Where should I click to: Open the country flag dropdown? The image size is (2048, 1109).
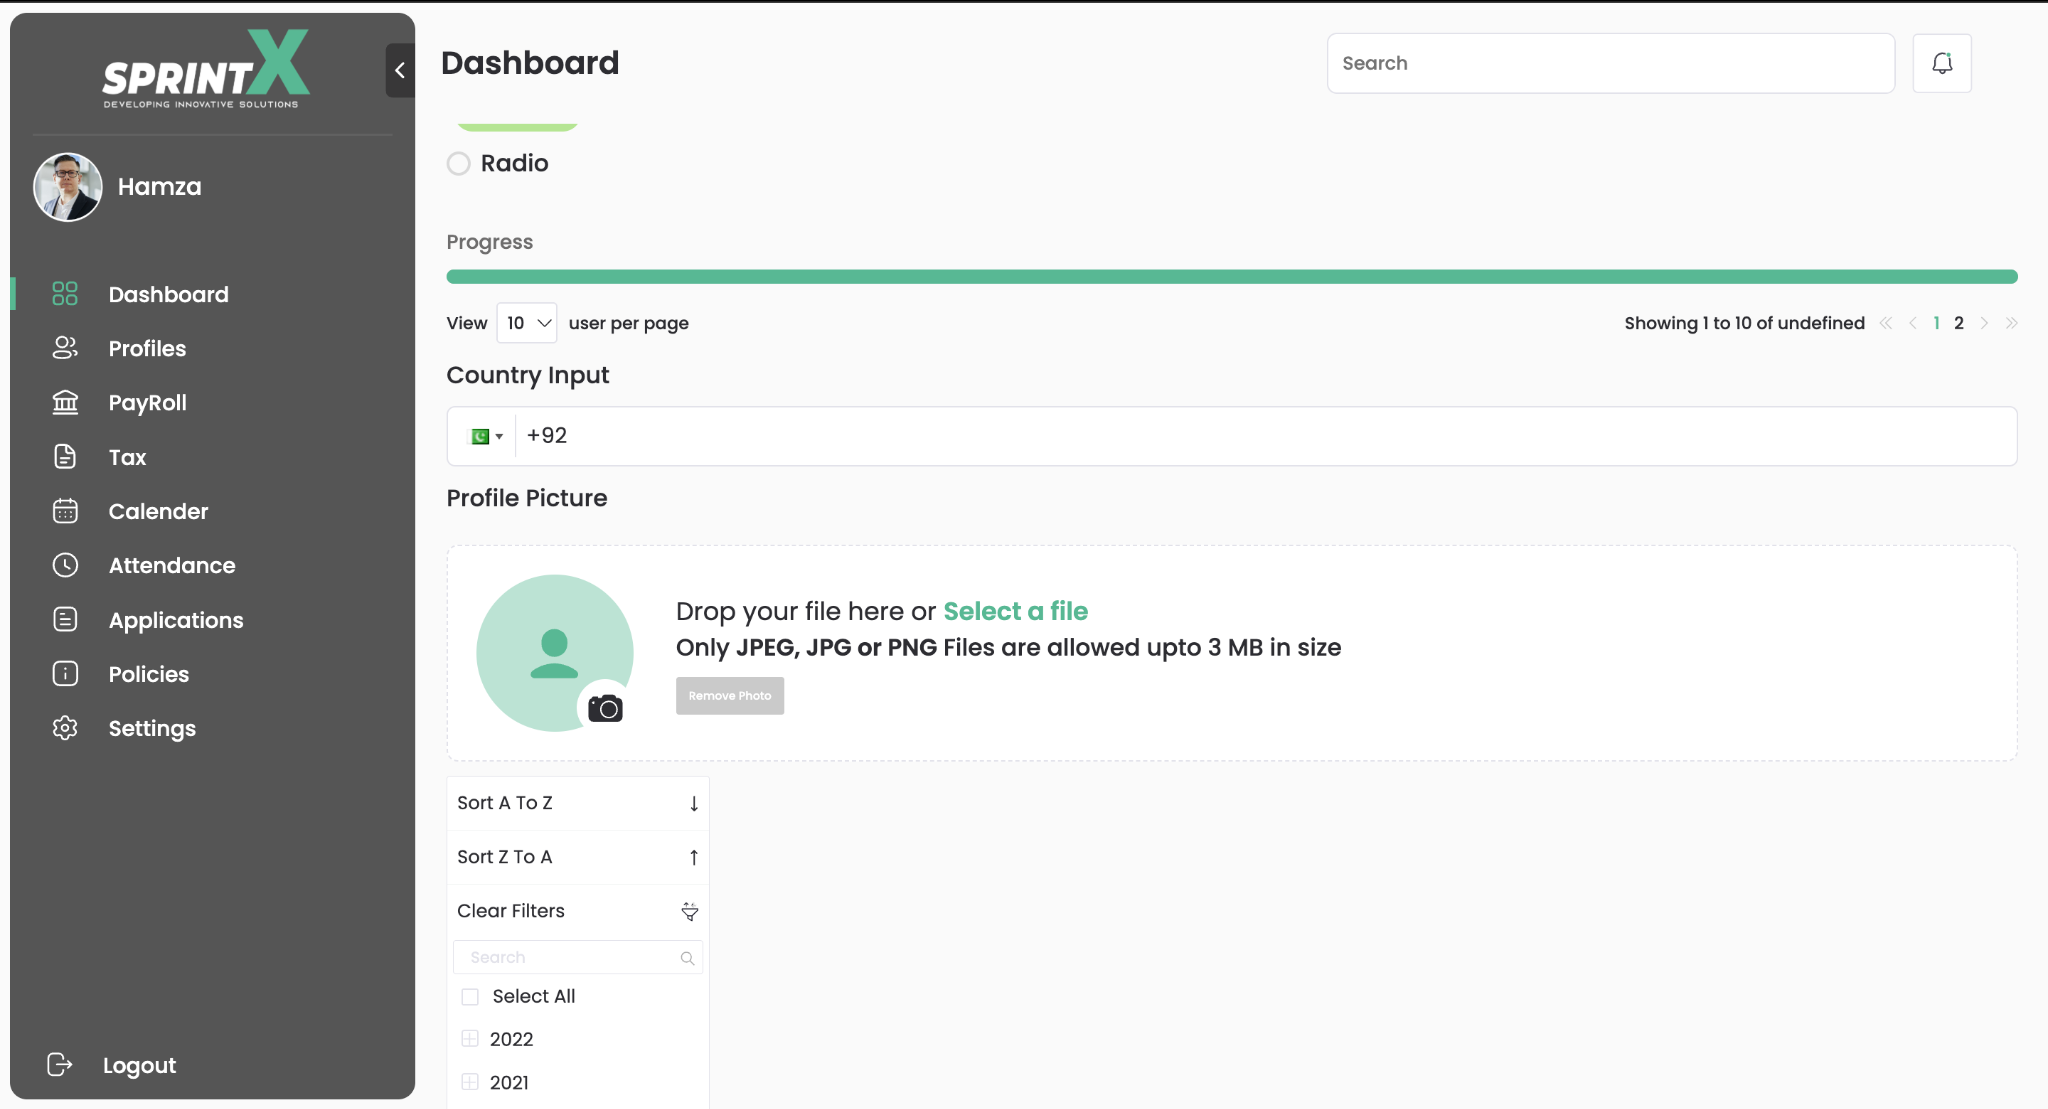[486, 436]
